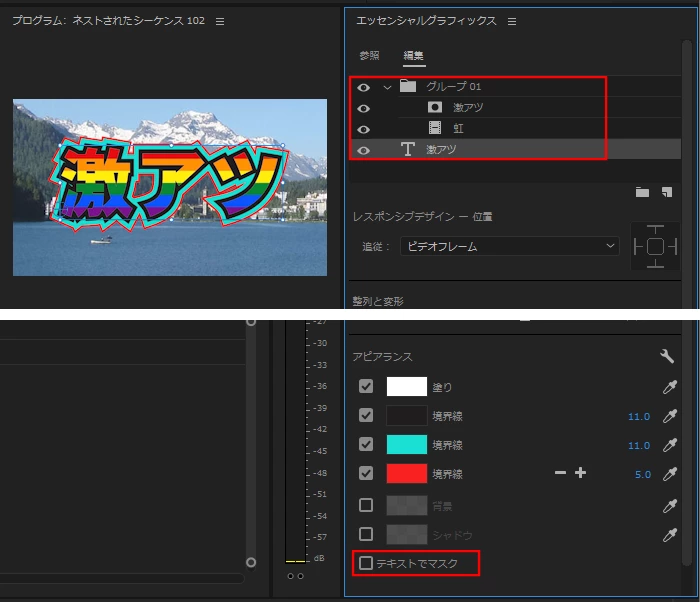Open the Essential Graphics panel menu
Screen dimensions: 700x602
pos(512,21)
